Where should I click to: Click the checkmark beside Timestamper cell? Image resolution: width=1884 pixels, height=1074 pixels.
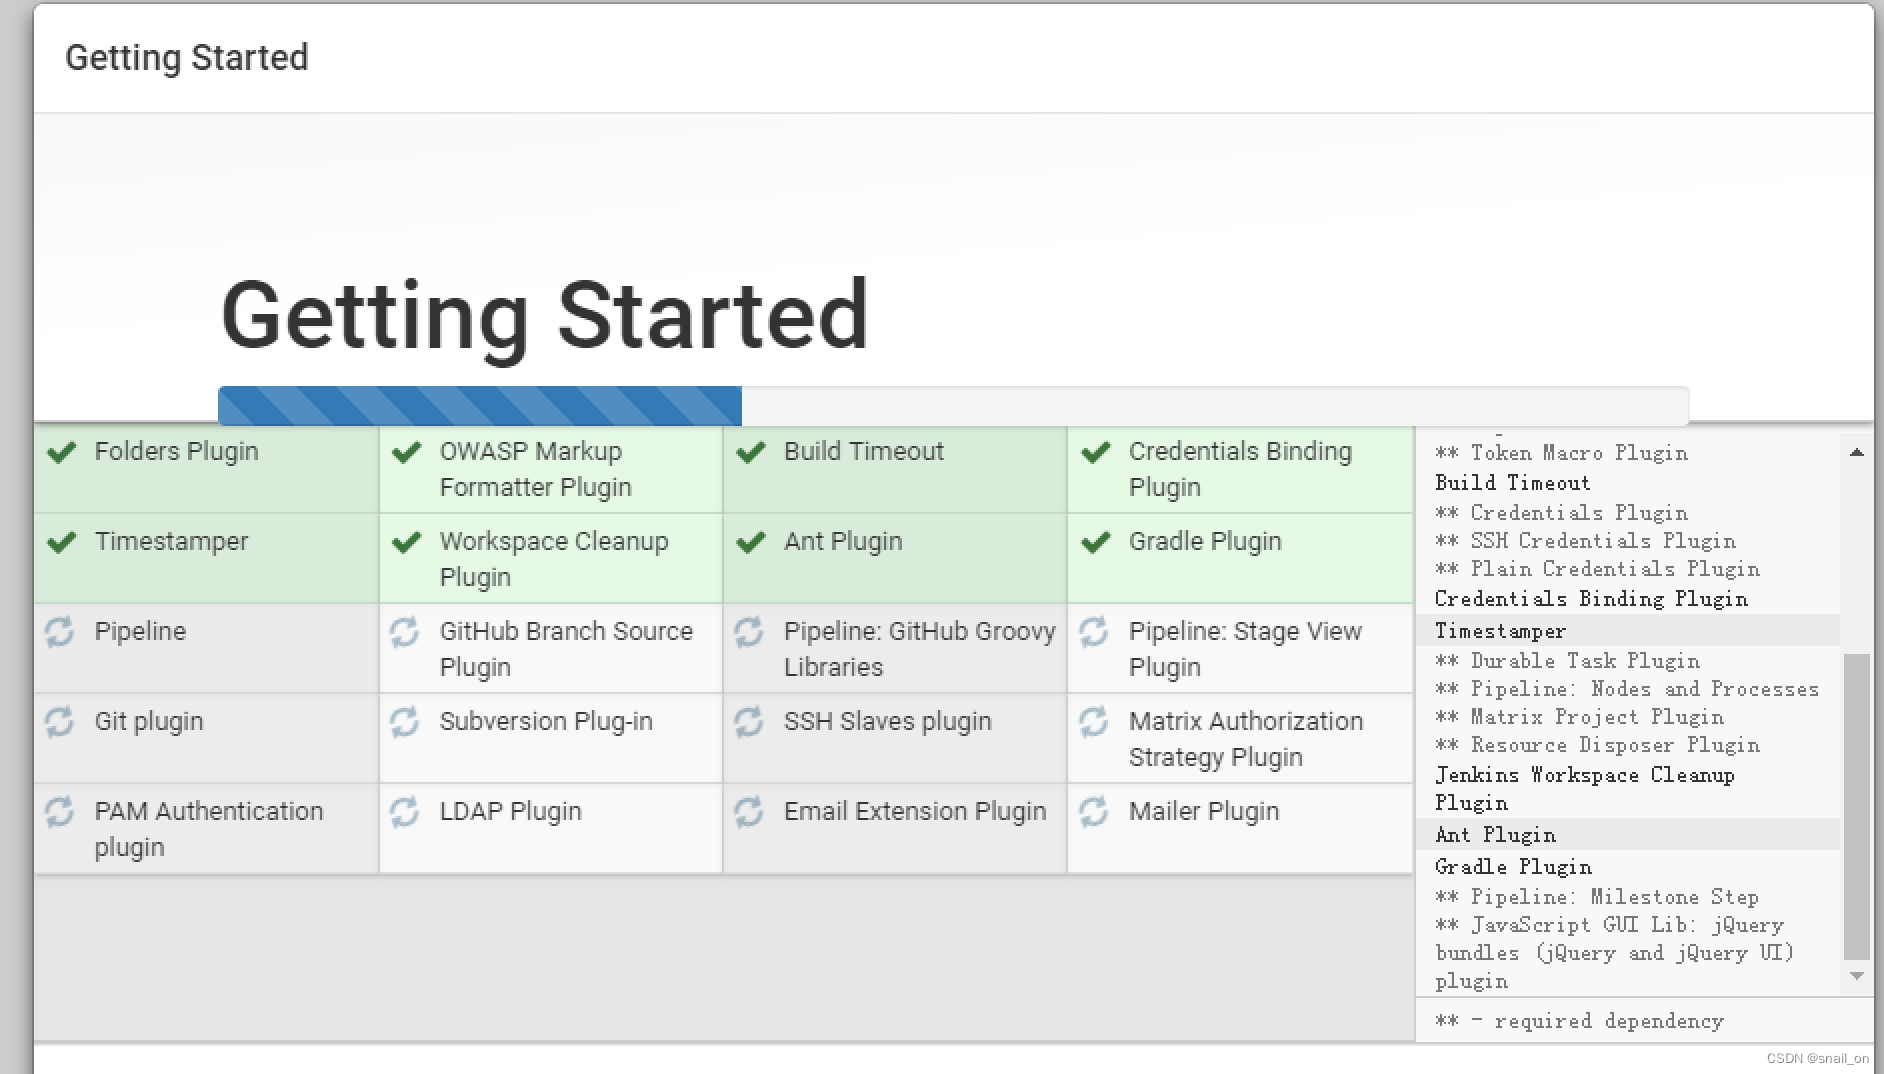click(62, 542)
